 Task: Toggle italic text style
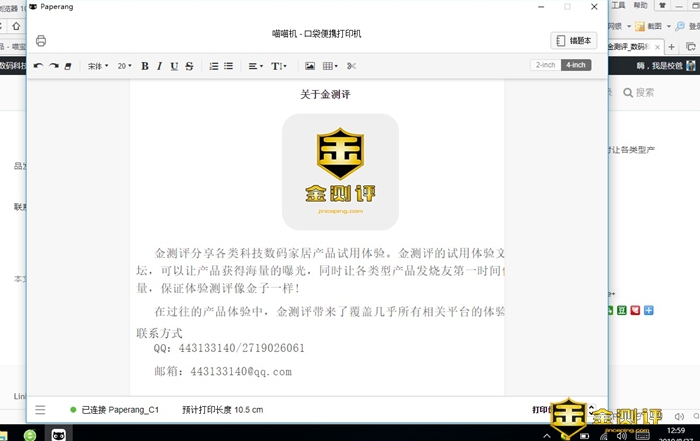point(160,66)
